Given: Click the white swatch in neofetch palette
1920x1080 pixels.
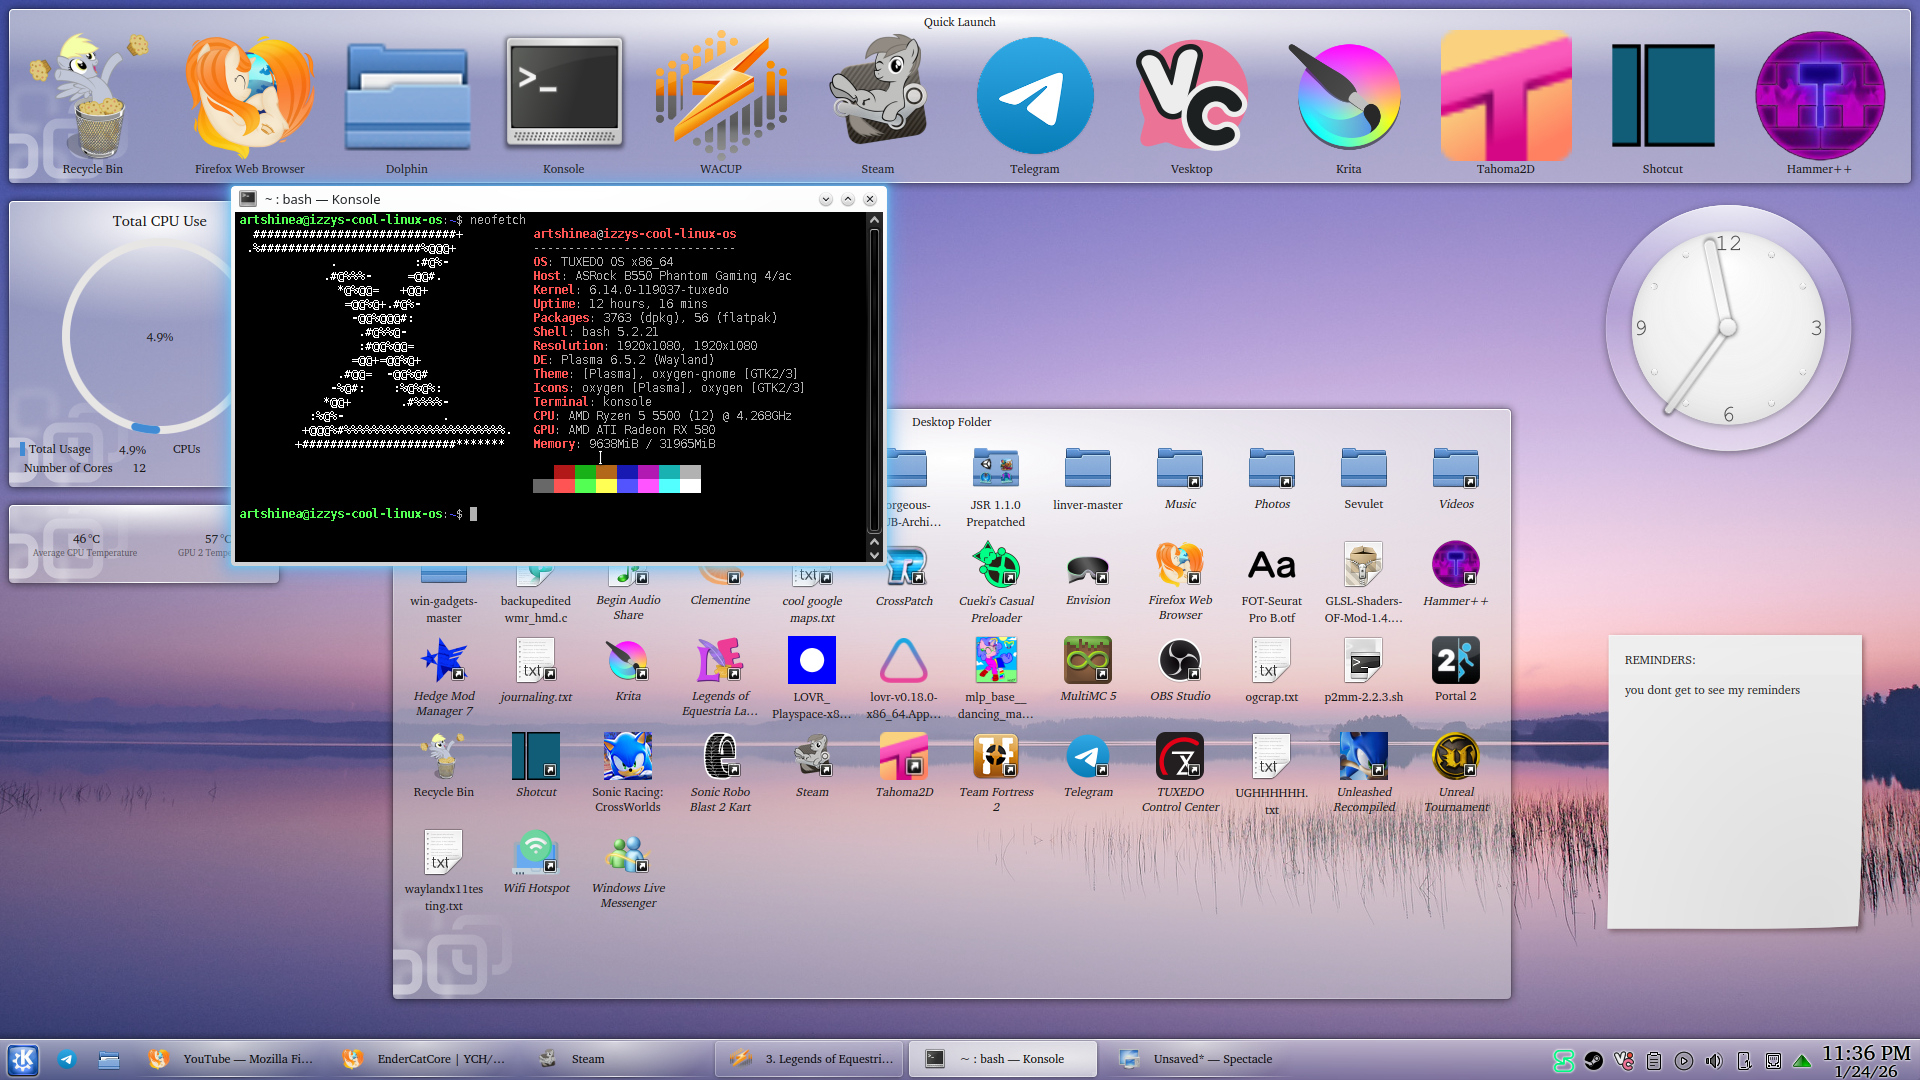Looking at the screenshot, I should pyautogui.click(x=690, y=486).
